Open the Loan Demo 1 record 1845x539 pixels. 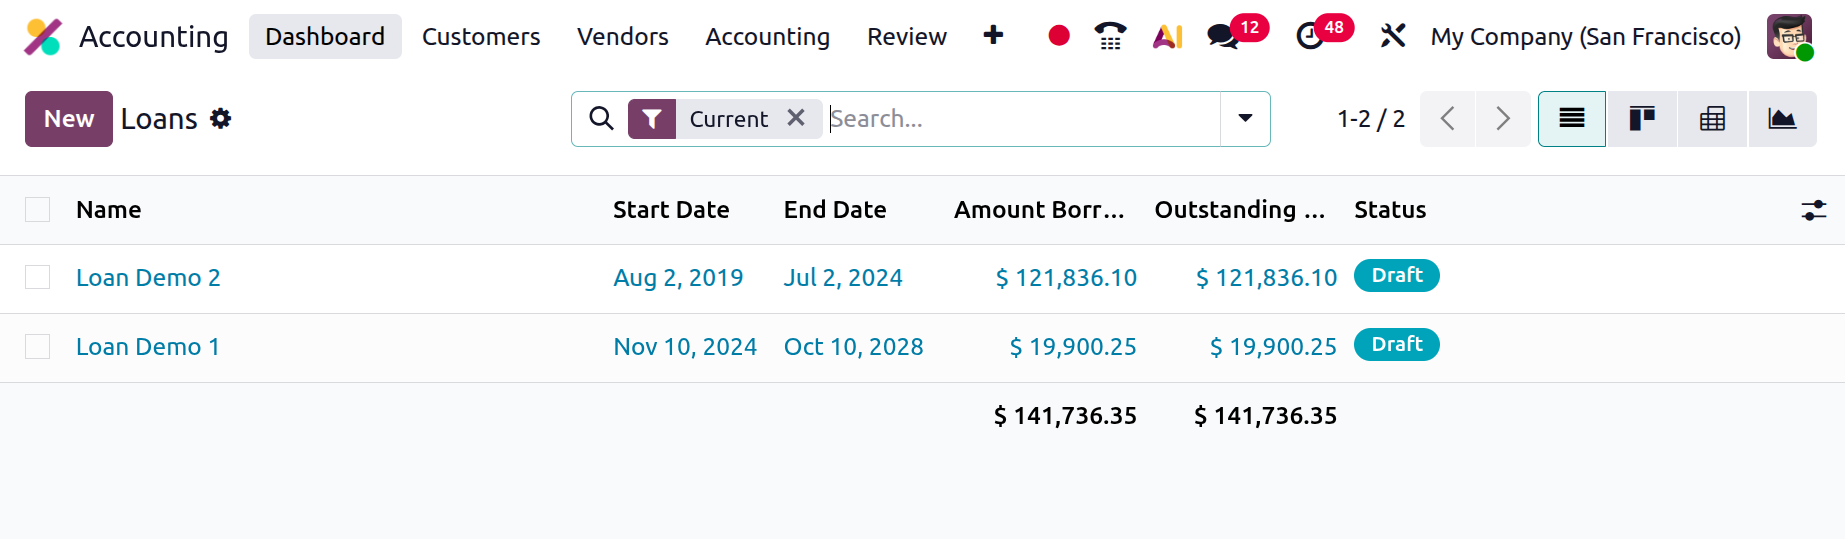click(x=148, y=347)
